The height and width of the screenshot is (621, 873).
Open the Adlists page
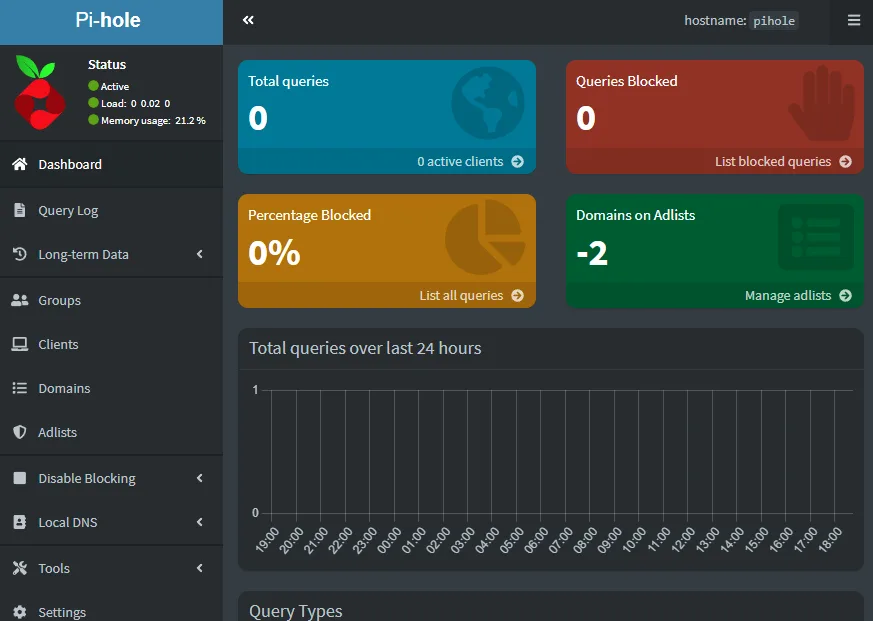coord(111,432)
